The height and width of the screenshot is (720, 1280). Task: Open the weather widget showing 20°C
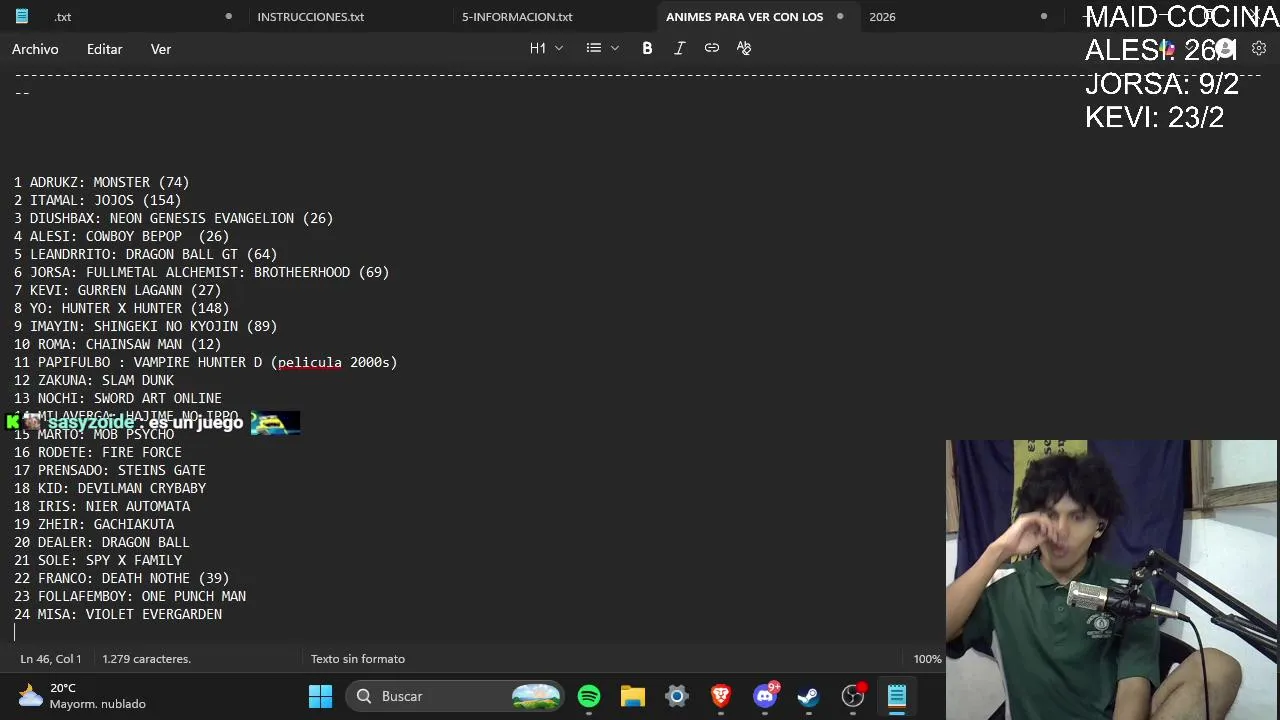click(x=82, y=696)
